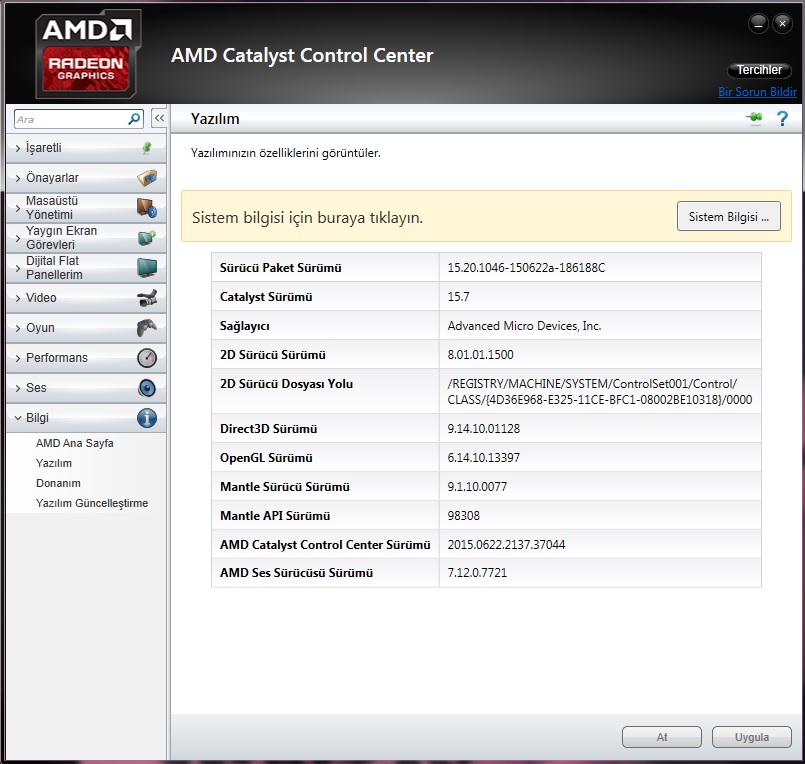Open Yazılım Güncelleştirme page
The width and height of the screenshot is (805, 764).
(x=92, y=503)
